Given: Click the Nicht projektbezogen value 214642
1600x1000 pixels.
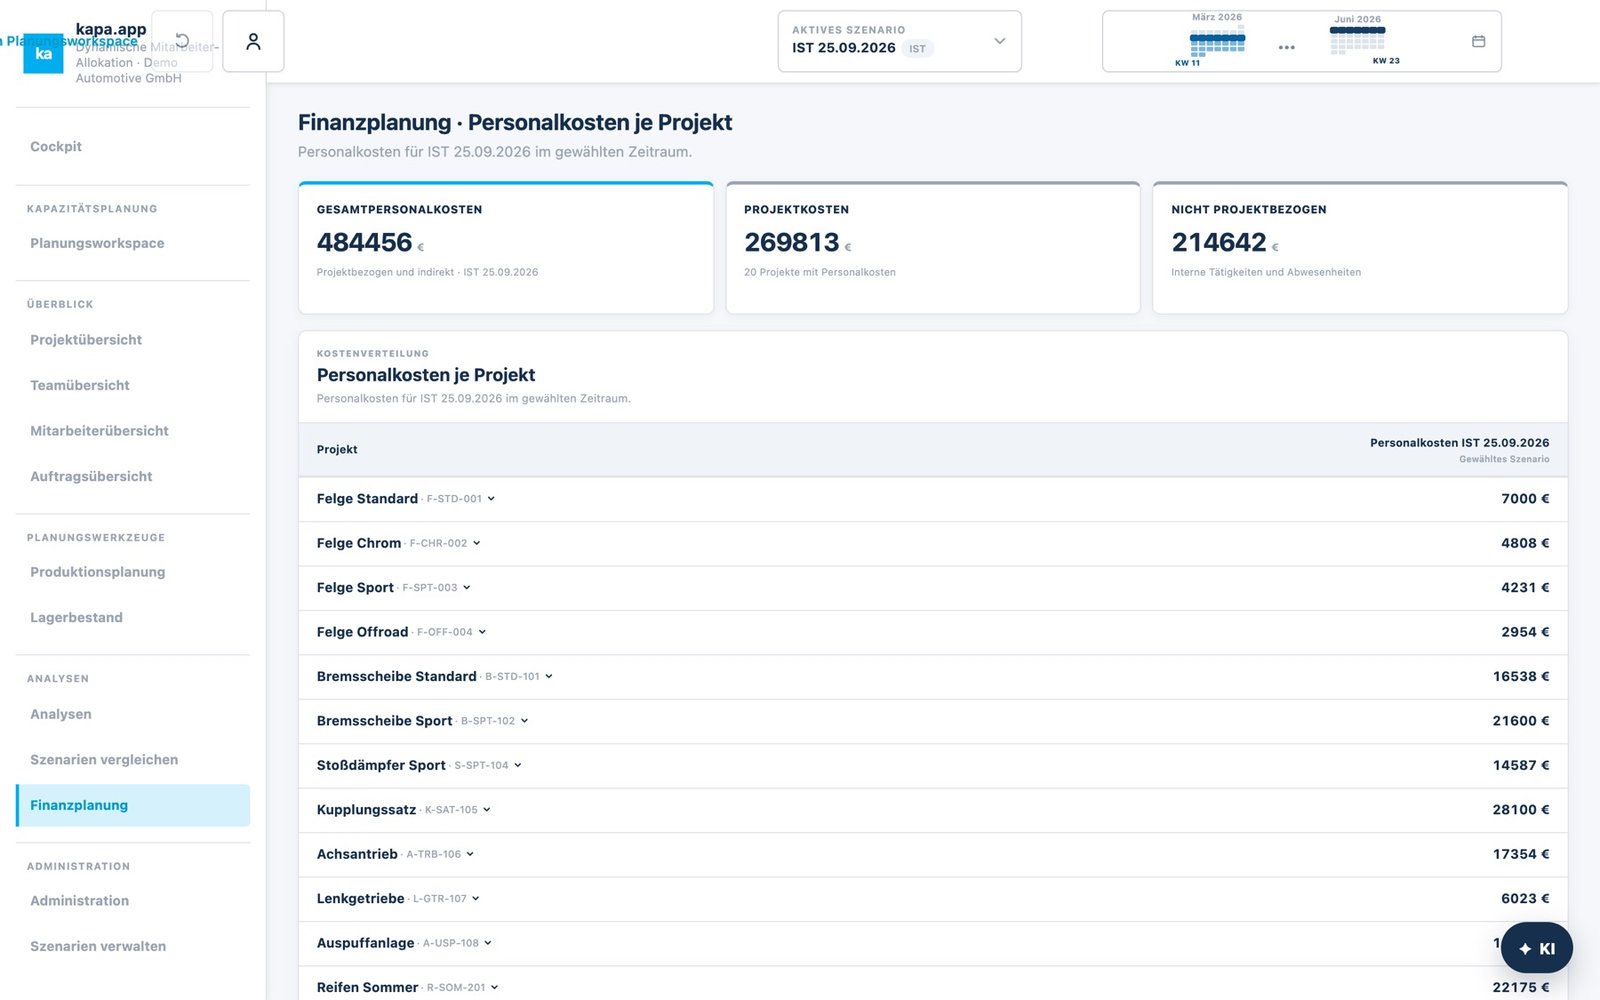Looking at the screenshot, I should (1219, 243).
